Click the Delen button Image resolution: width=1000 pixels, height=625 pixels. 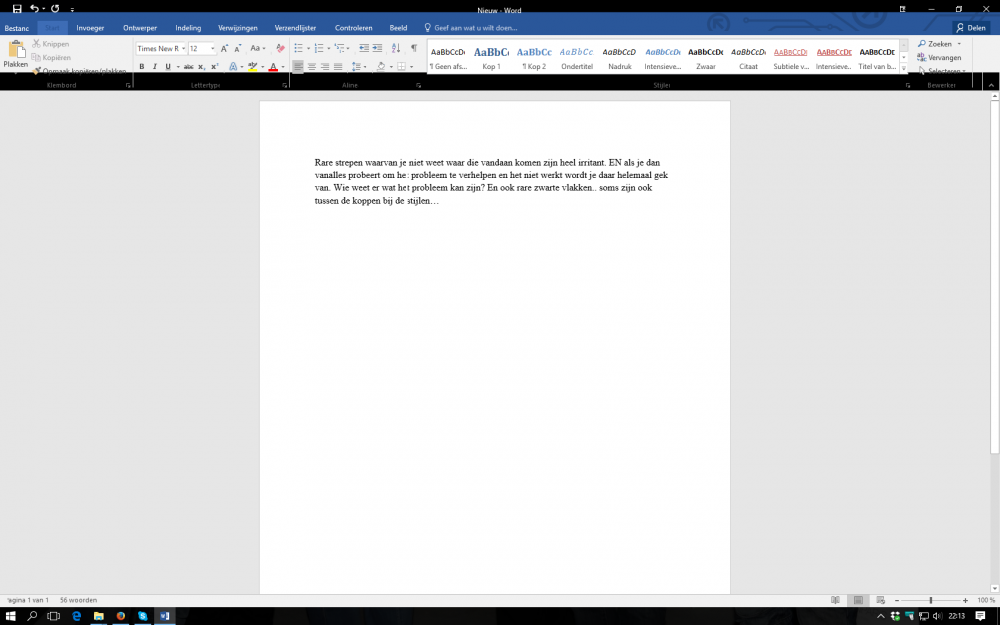click(973, 27)
